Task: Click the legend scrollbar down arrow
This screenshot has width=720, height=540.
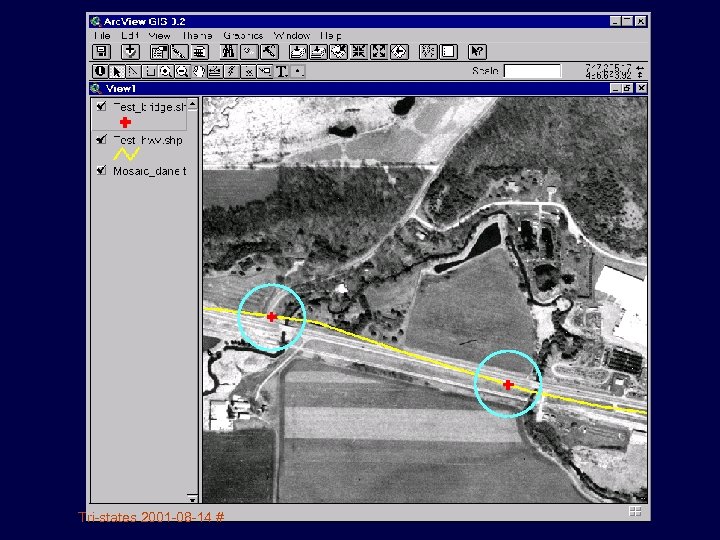Action: (x=192, y=498)
